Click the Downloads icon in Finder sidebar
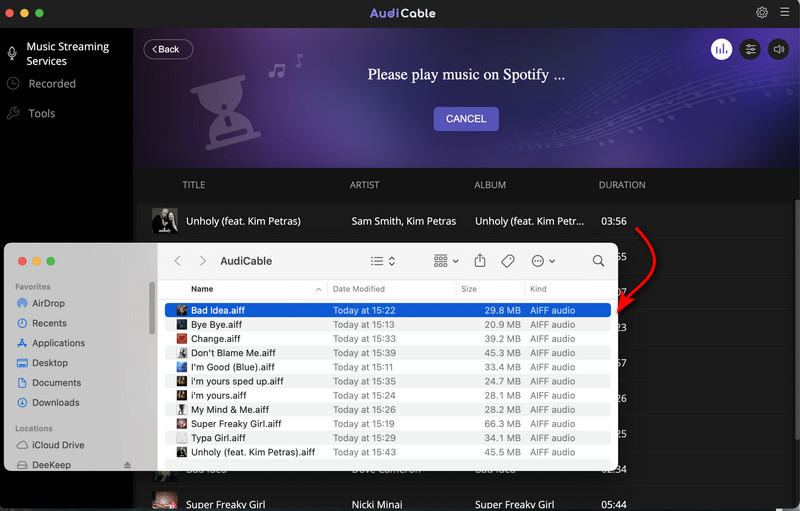This screenshot has height=511, width=800. coord(22,402)
